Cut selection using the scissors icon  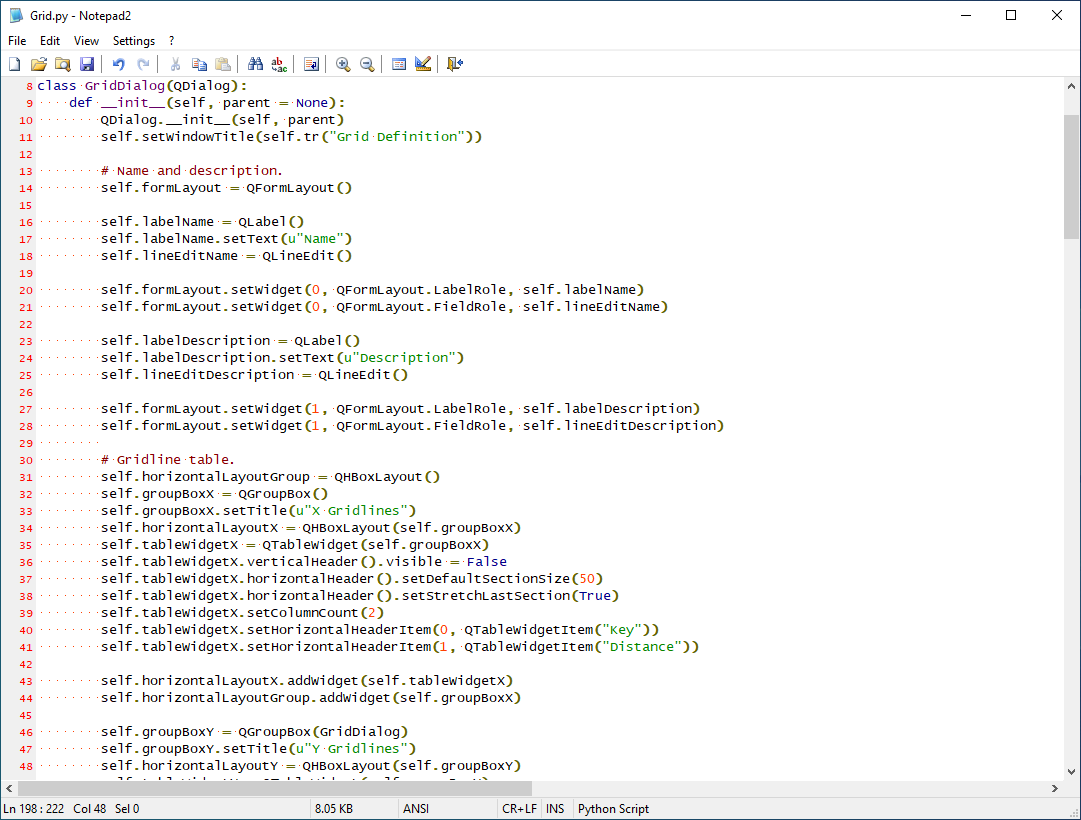[x=175, y=64]
